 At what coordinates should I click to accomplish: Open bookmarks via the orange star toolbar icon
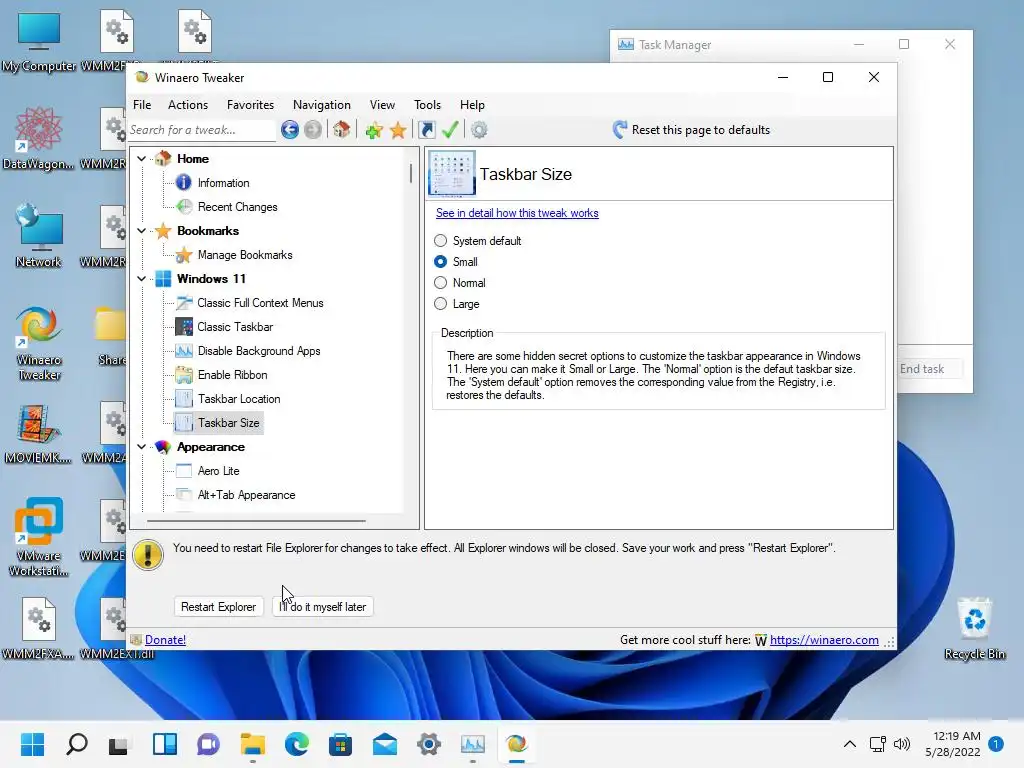click(x=398, y=130)
